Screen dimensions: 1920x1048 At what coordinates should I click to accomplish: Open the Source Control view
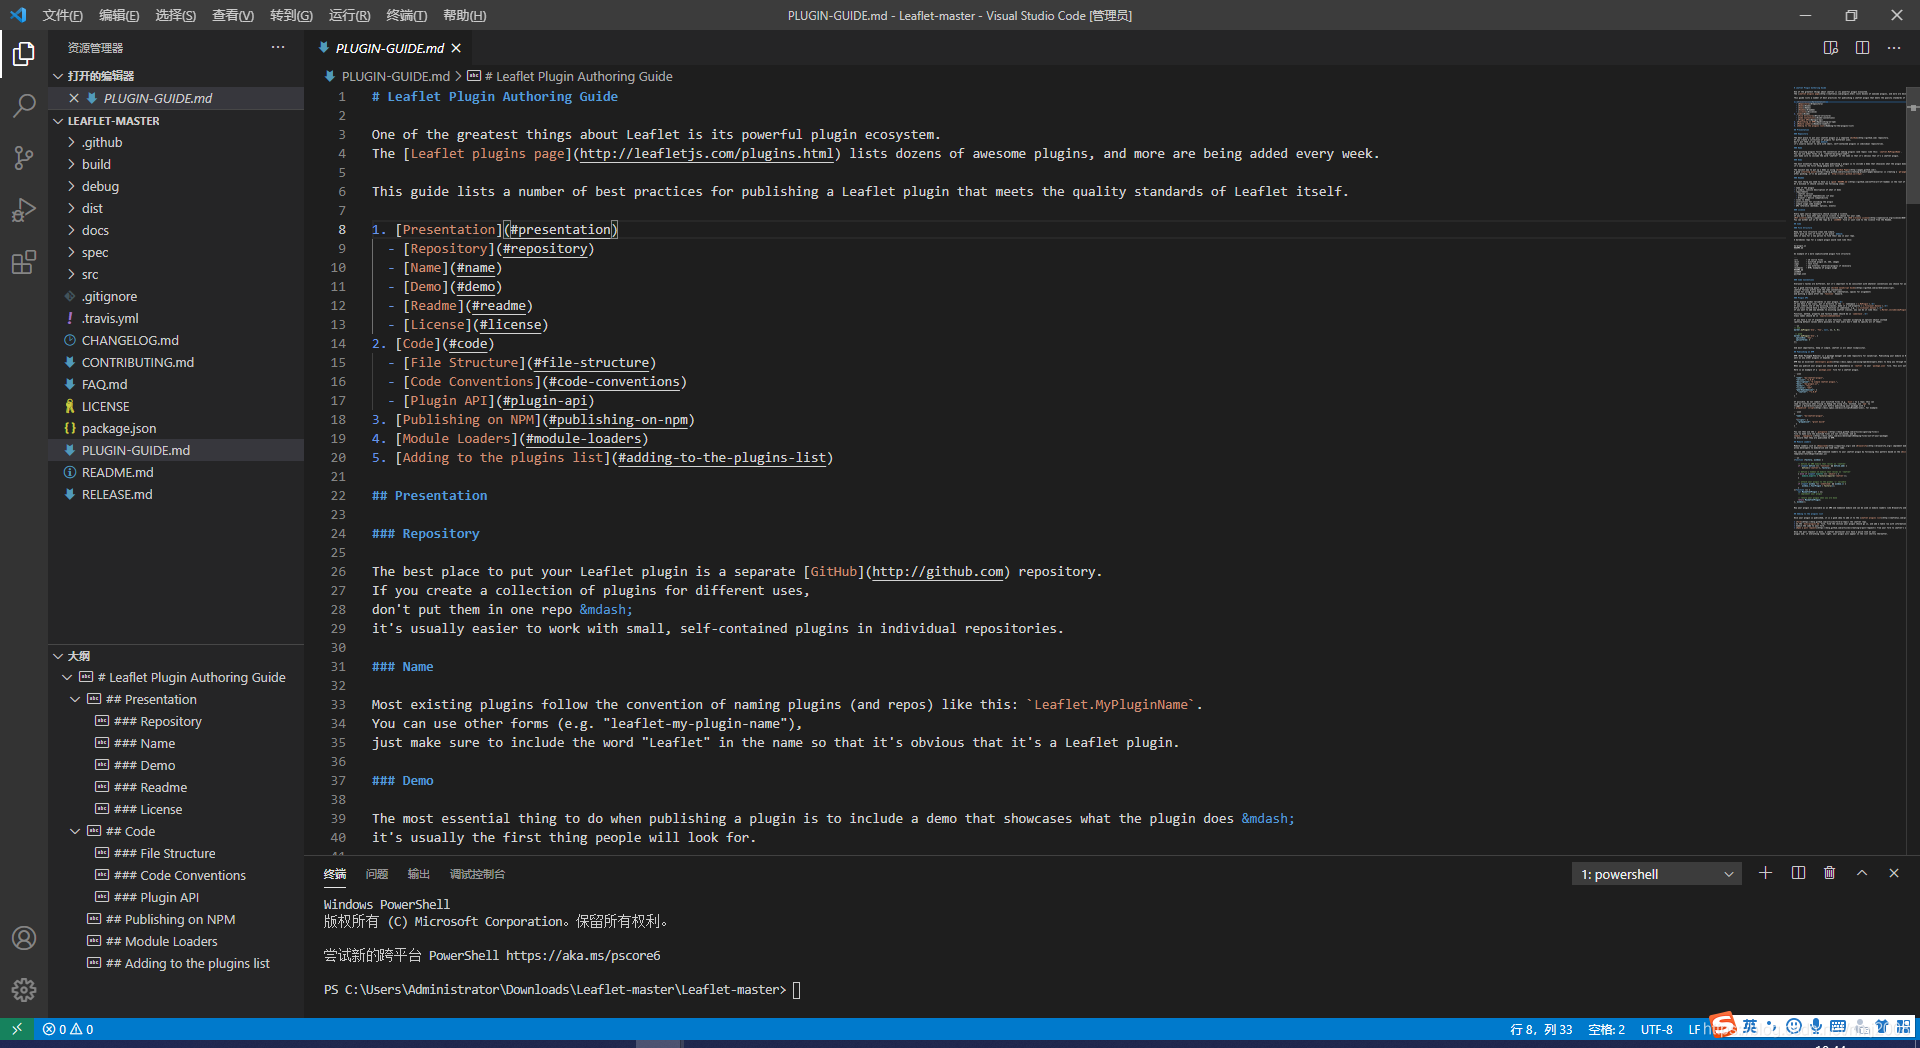pyautogui.click(x=24, y=158)
